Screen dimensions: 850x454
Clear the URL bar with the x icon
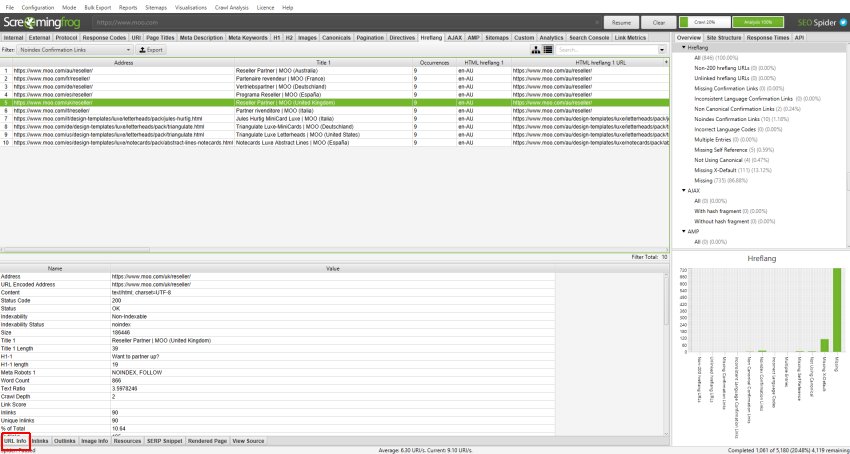(x=597, y=23)
